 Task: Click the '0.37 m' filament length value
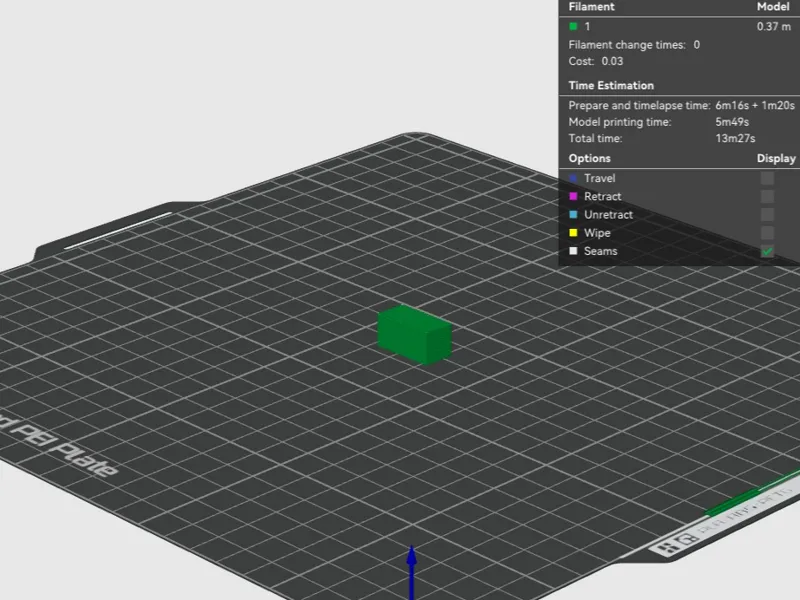point(773,27)
